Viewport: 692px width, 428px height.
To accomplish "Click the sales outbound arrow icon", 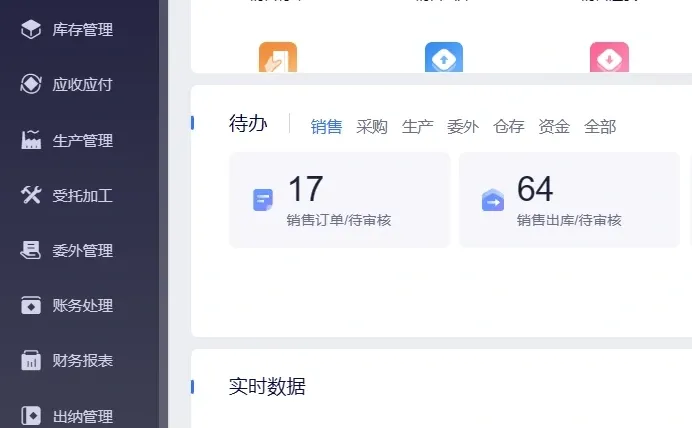I will point(493,200).
